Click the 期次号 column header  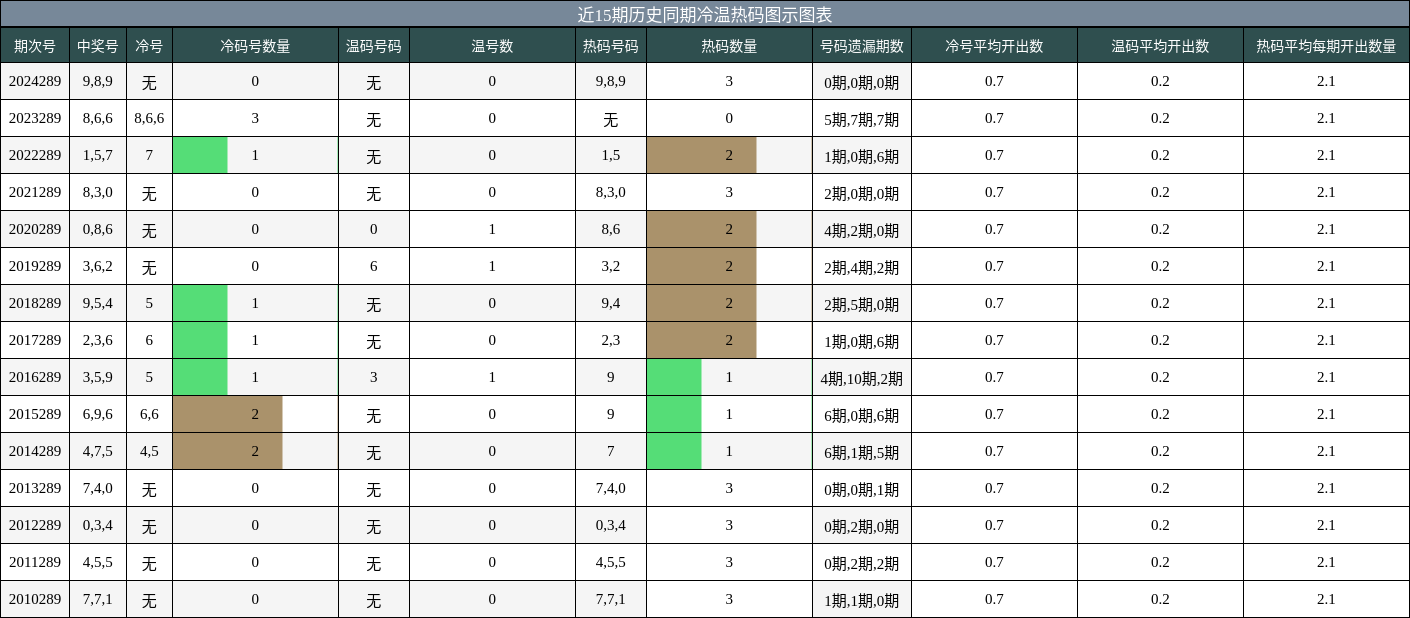pos(32,45)
